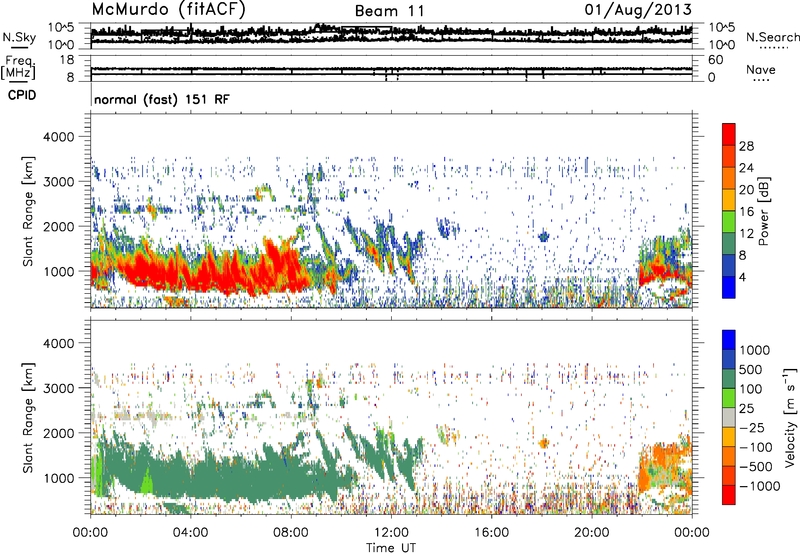Click the left '10^5' tick on N.Sky axis
The image size is (800, 554).
(x=60, y=27)
